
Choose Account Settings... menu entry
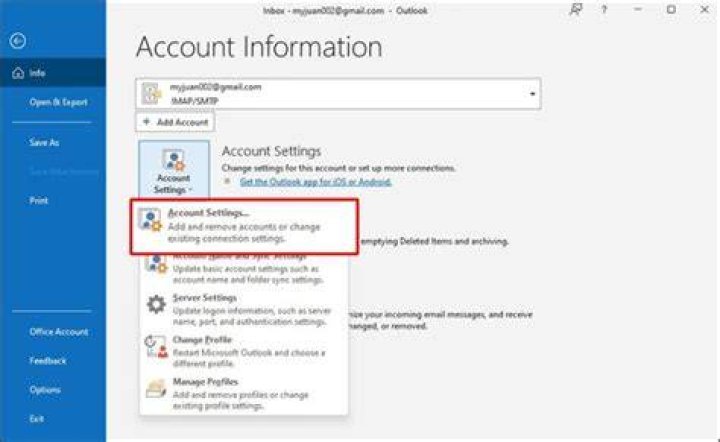point(244,226)
